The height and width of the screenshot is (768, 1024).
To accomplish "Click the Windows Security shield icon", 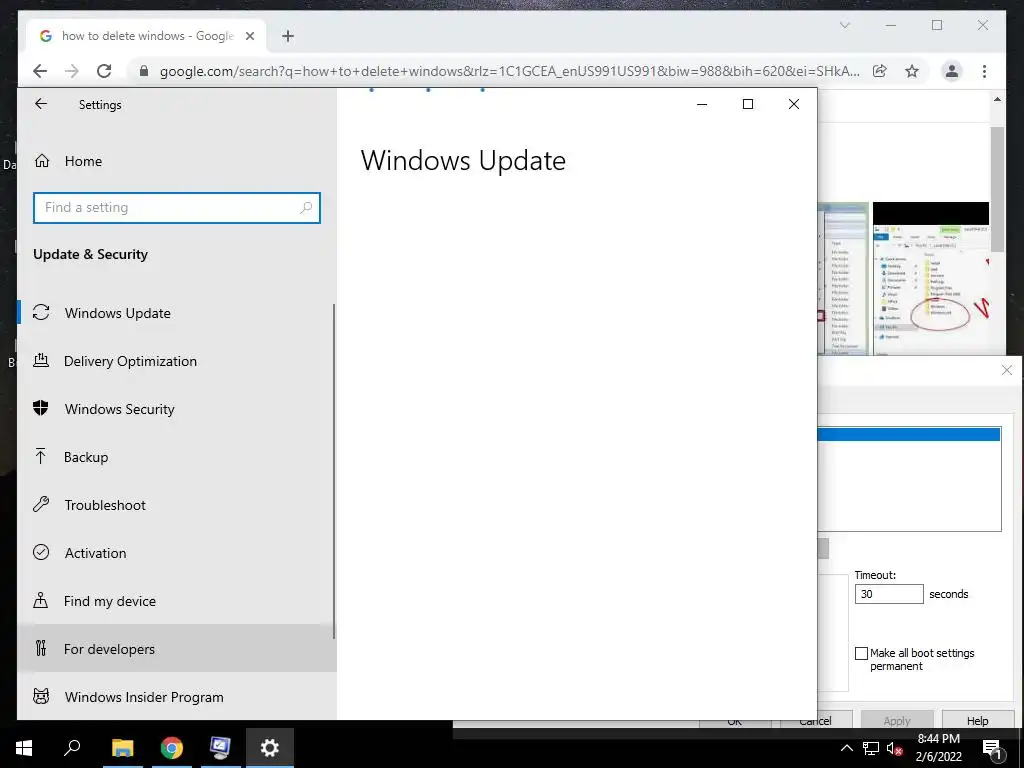I will click(x=41, y=408).
